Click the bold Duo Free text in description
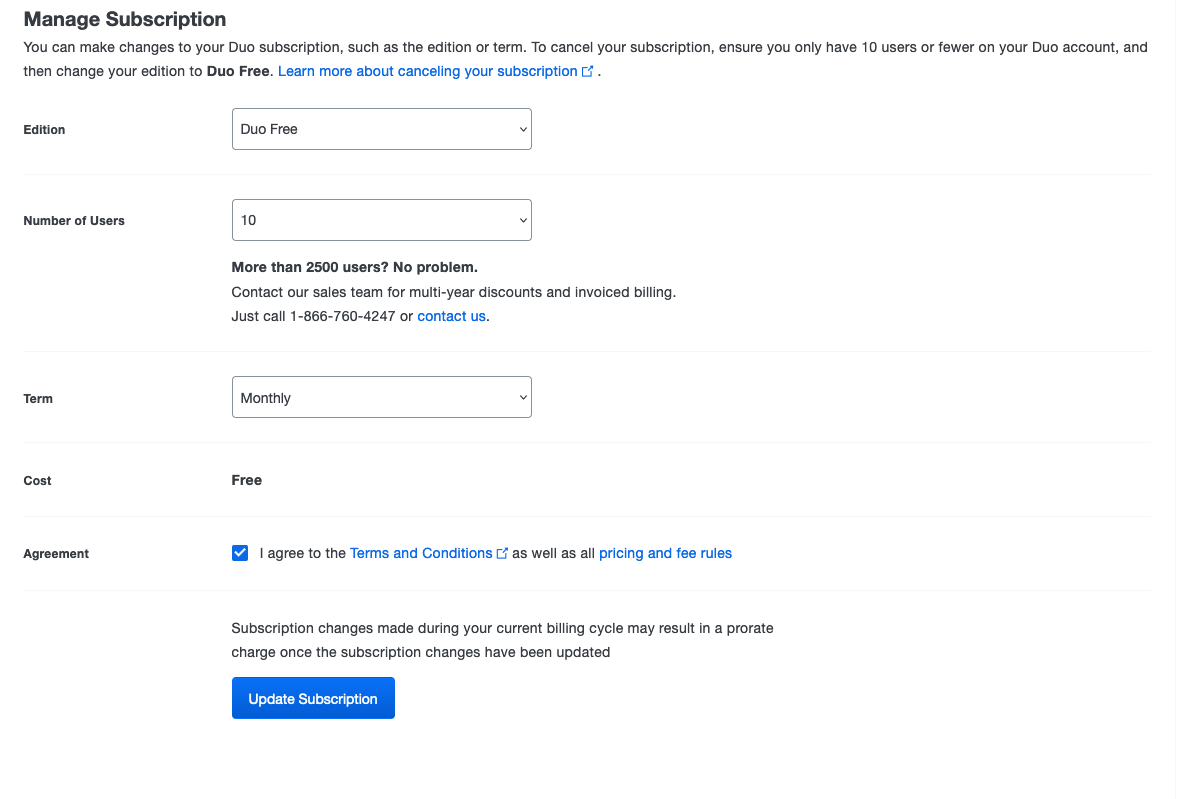This screenshot has height=799, width=1196. 238,72
